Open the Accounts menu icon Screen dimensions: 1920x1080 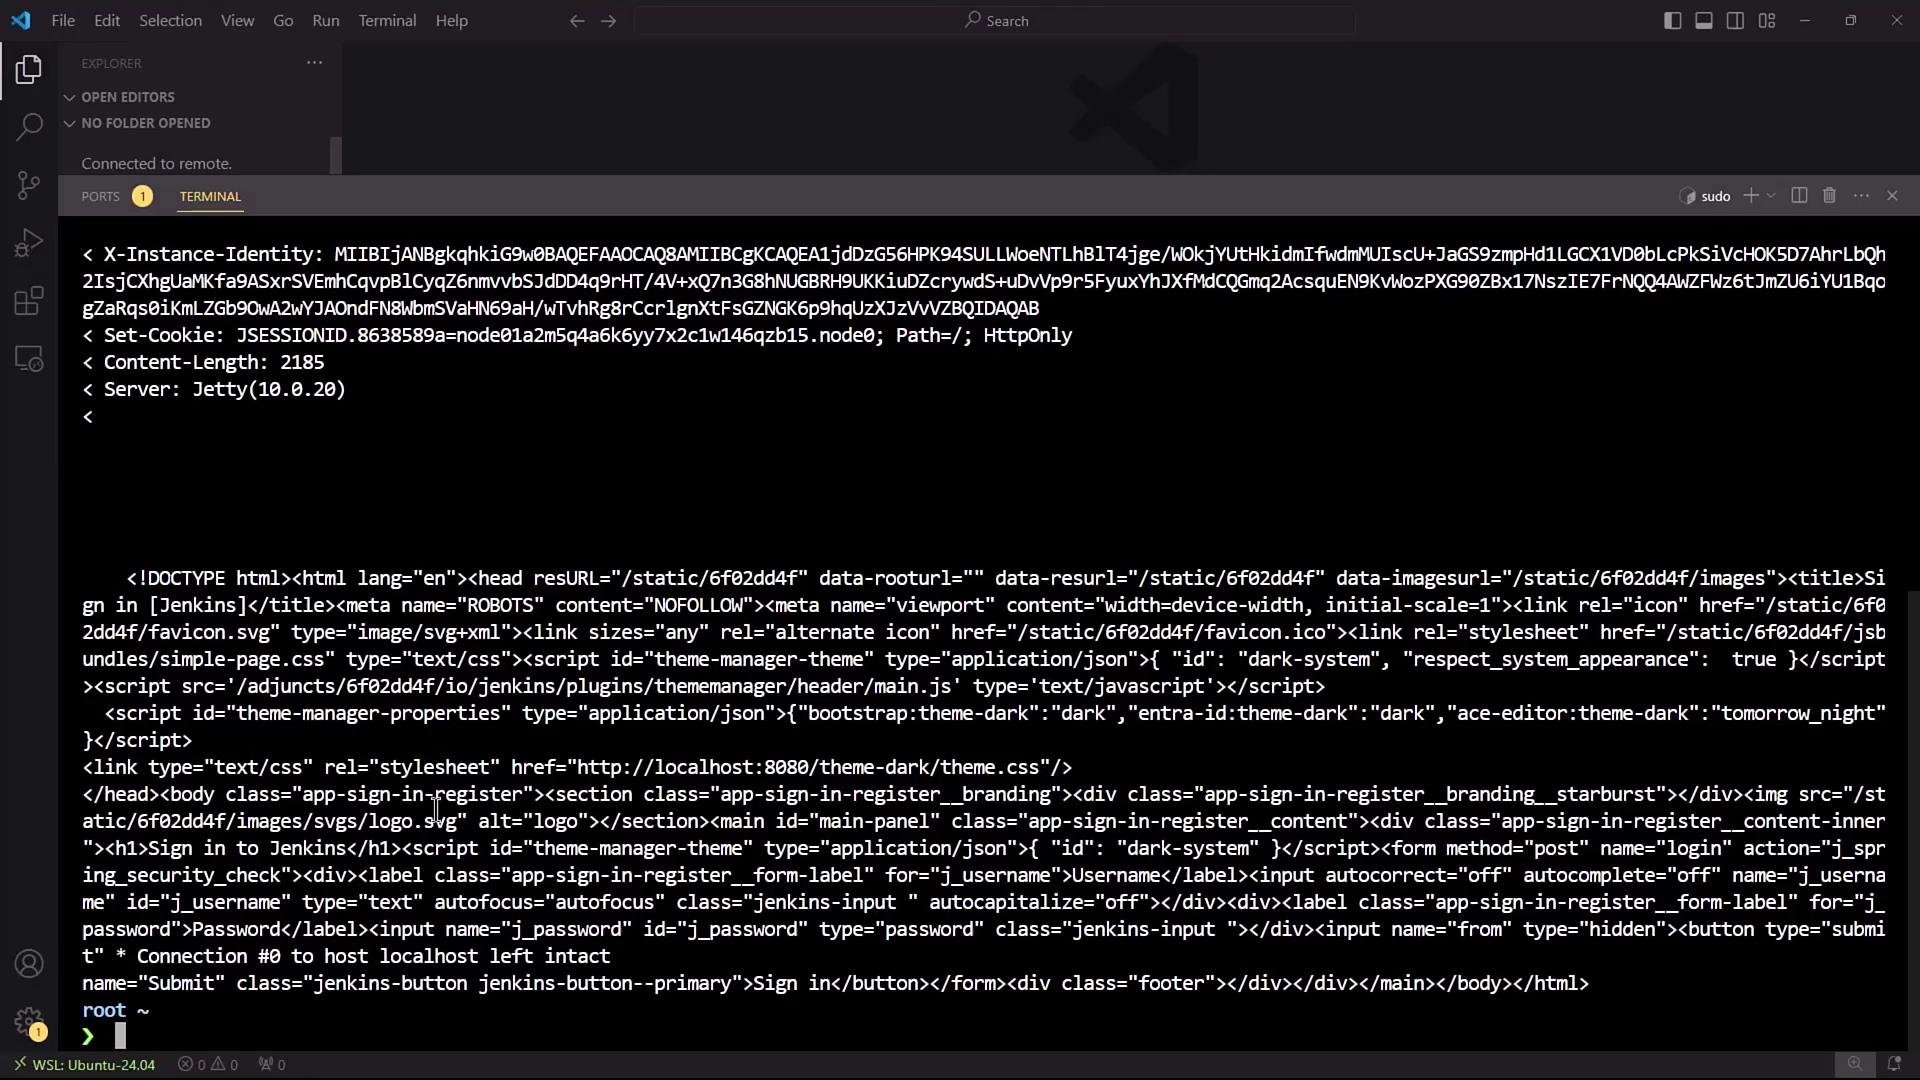coord(29,964)
